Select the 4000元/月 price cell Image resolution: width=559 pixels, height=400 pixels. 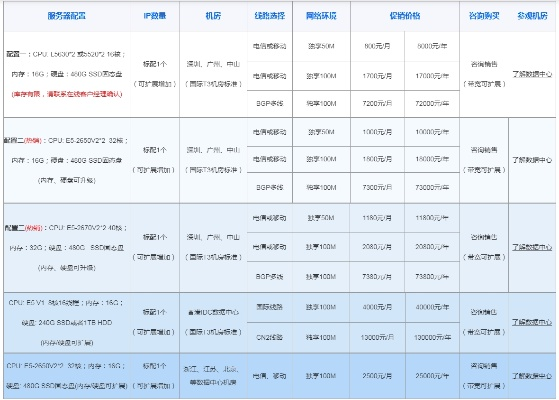(377, 307)
